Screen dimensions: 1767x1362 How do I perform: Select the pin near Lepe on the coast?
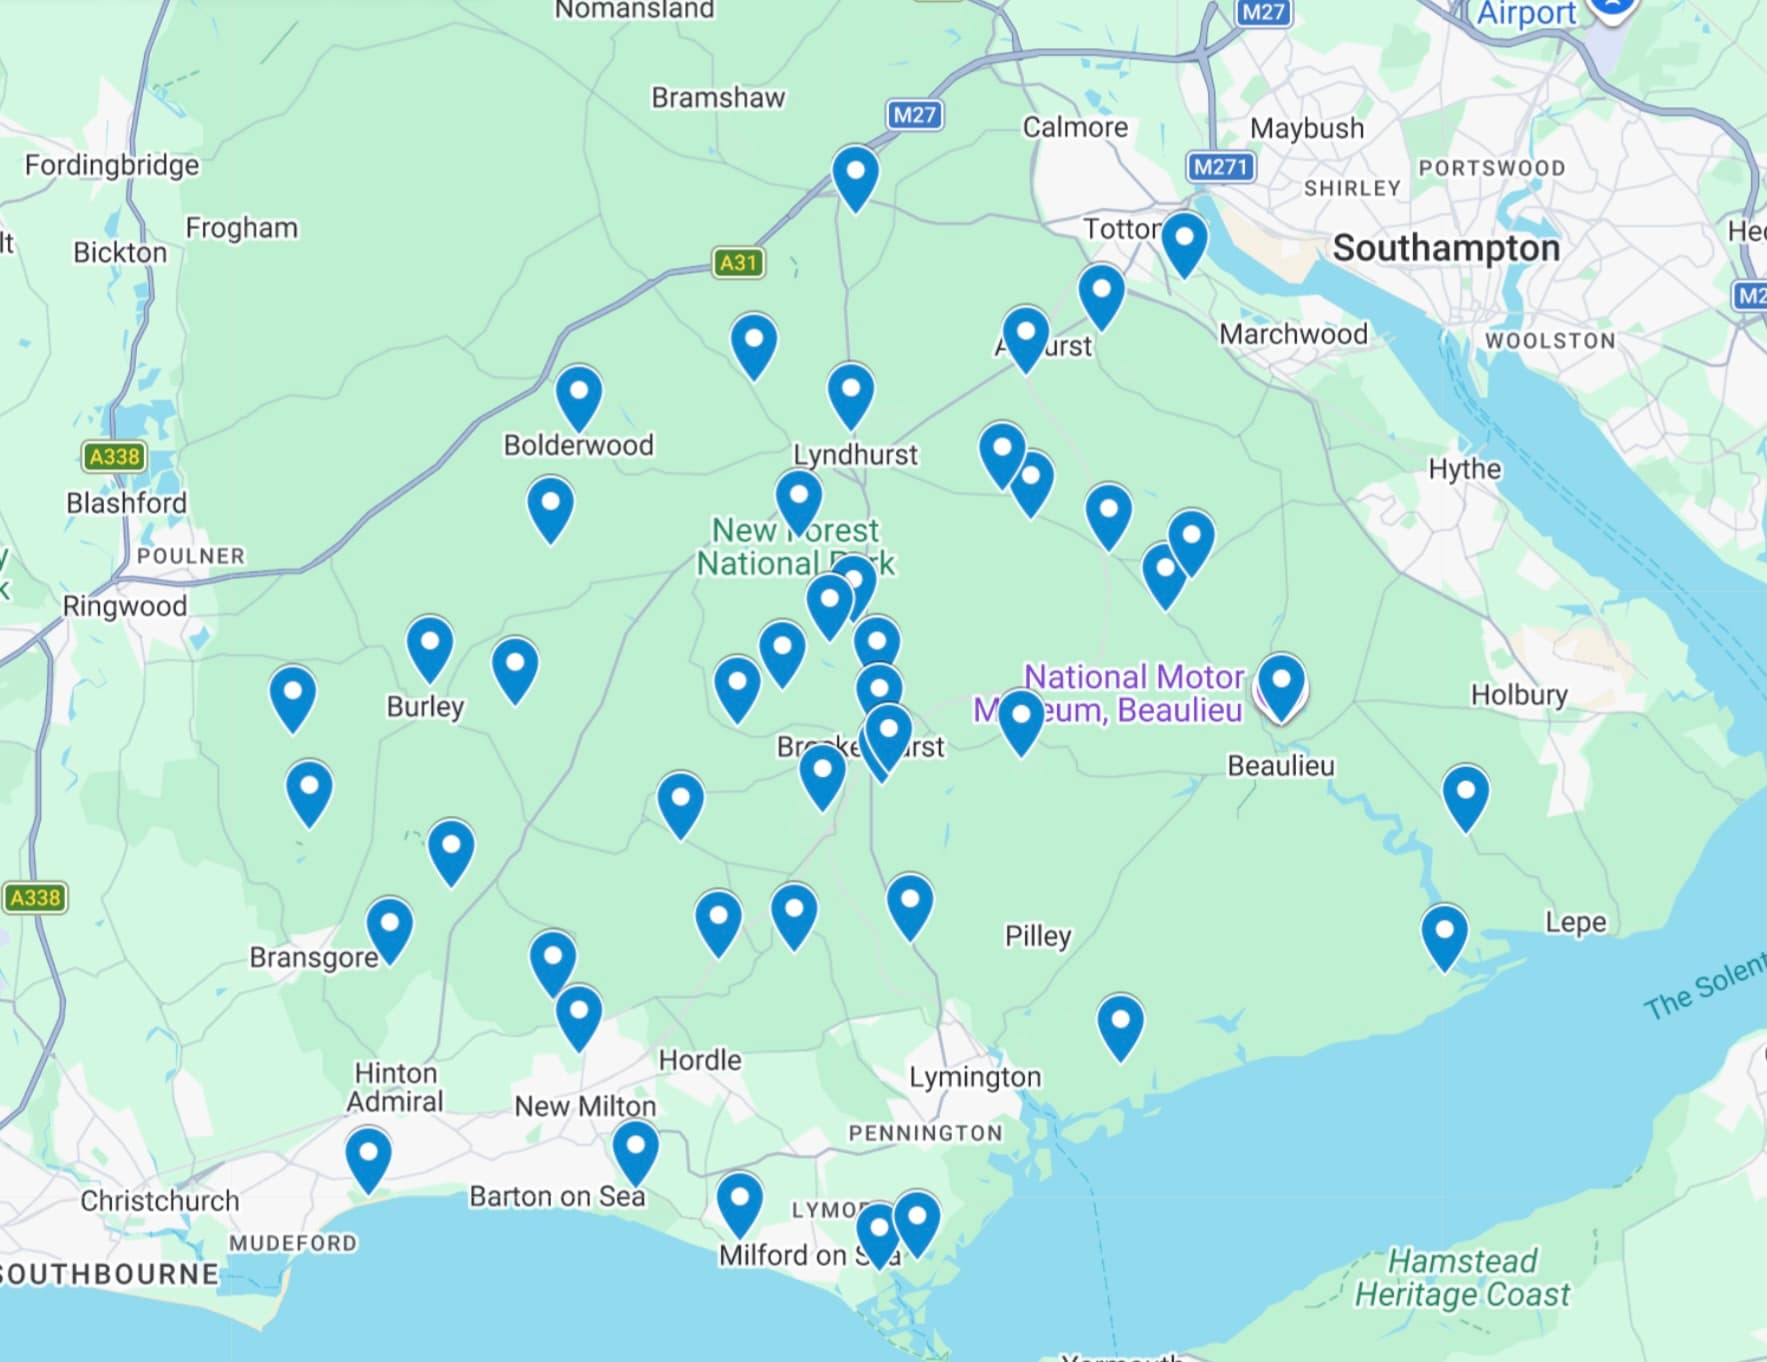1445,937
